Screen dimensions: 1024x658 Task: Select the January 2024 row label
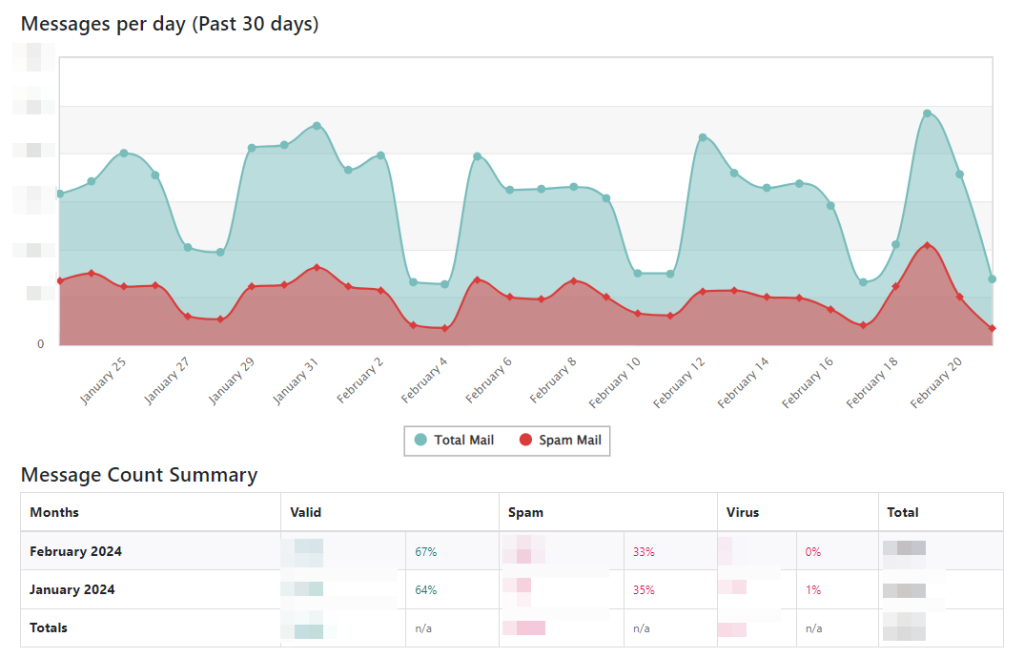[72, 590]
